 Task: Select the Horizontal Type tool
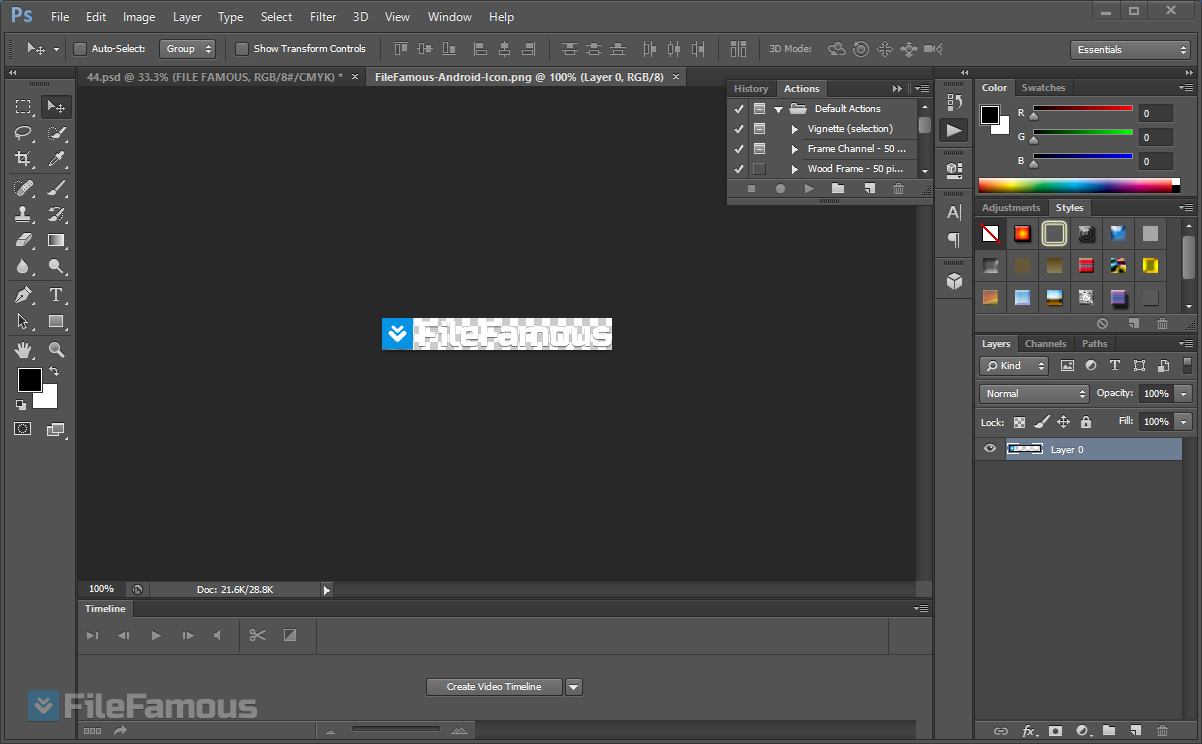pyautogui.click(x=56, y=295)
